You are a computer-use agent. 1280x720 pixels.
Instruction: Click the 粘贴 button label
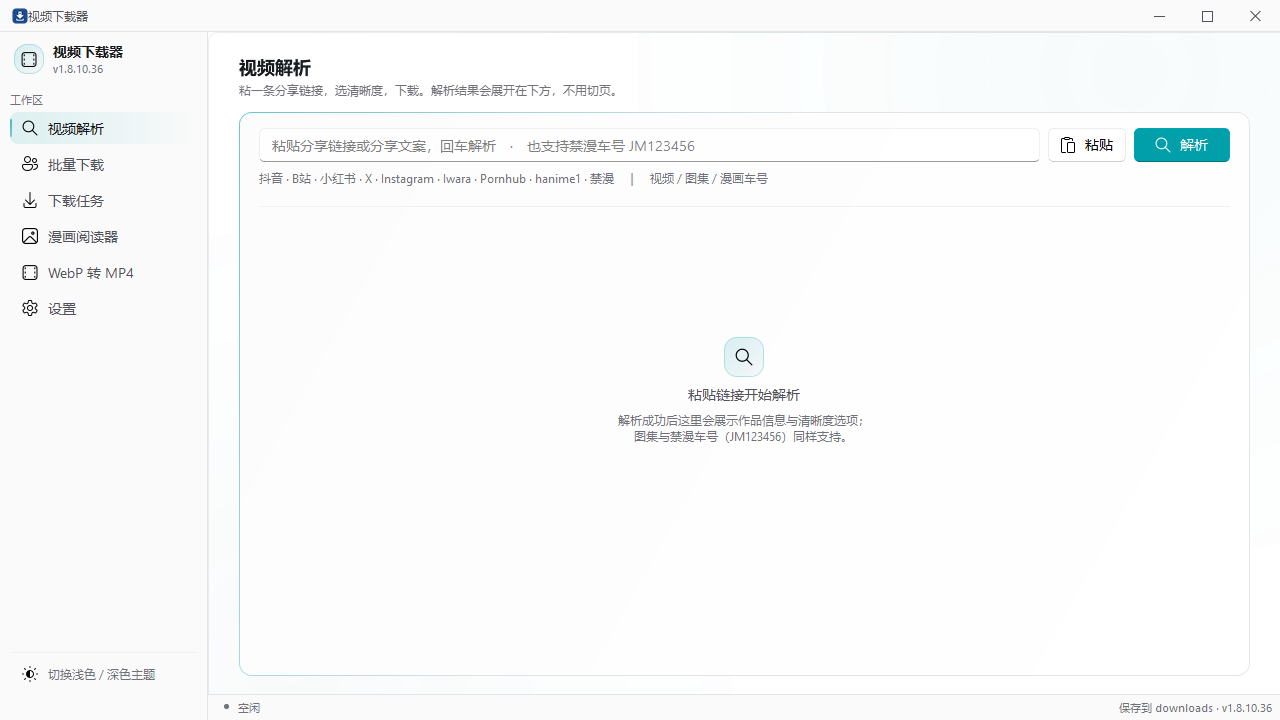click(x=1099, y=146)
